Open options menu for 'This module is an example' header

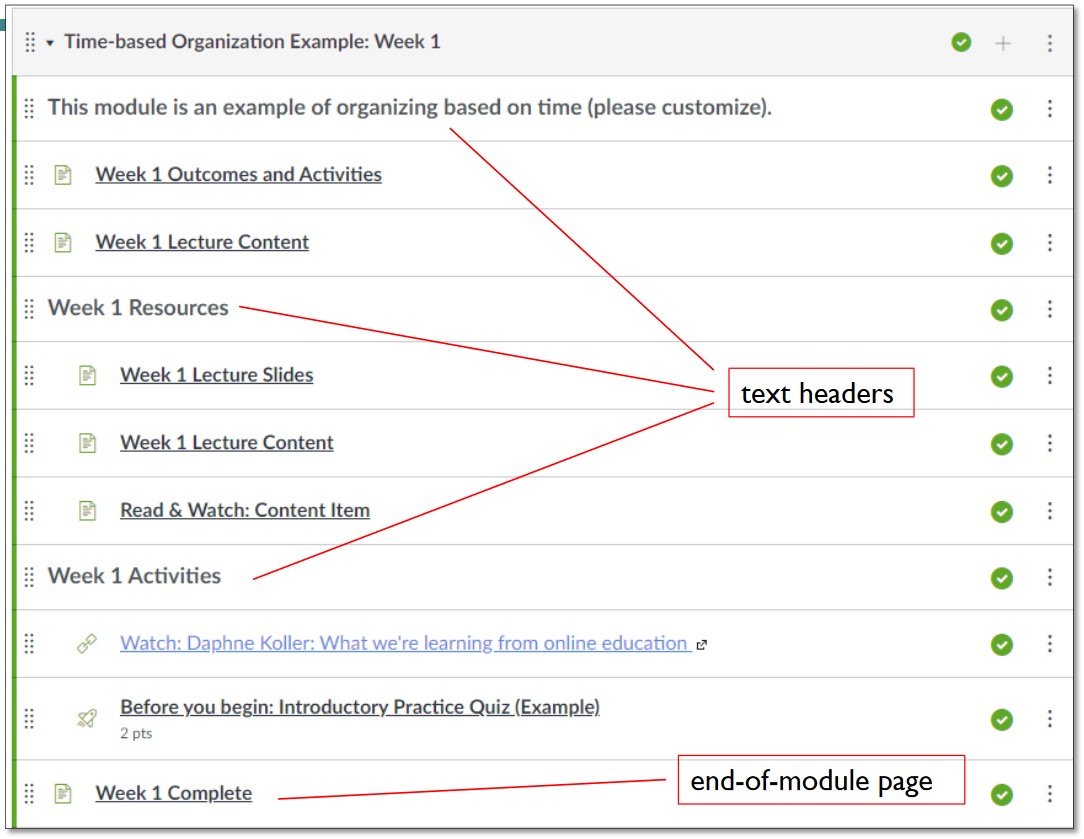click(x=1049, y=109)
